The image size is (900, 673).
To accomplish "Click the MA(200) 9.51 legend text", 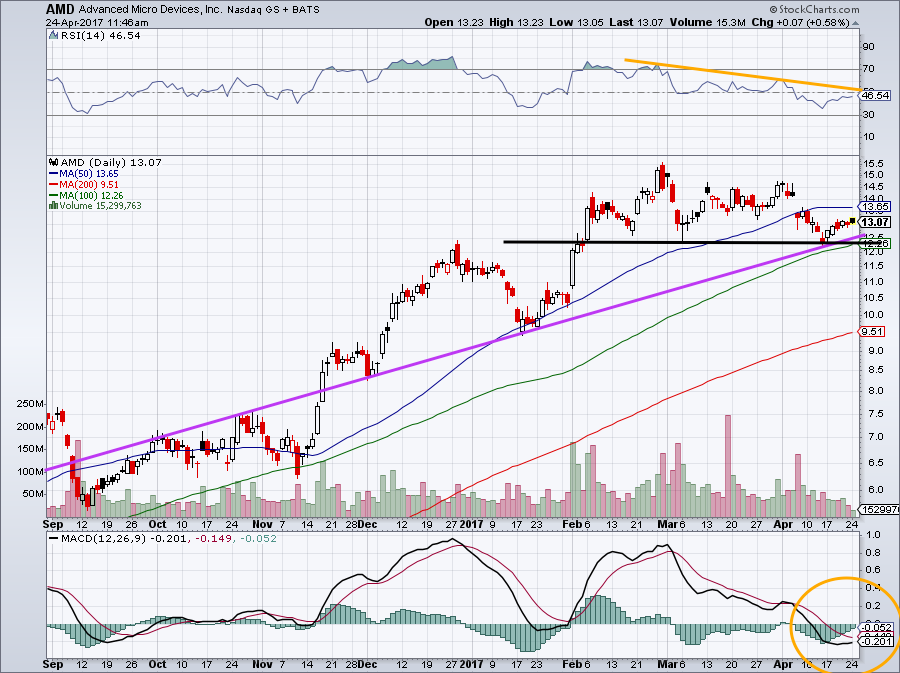I will (91, 184).
